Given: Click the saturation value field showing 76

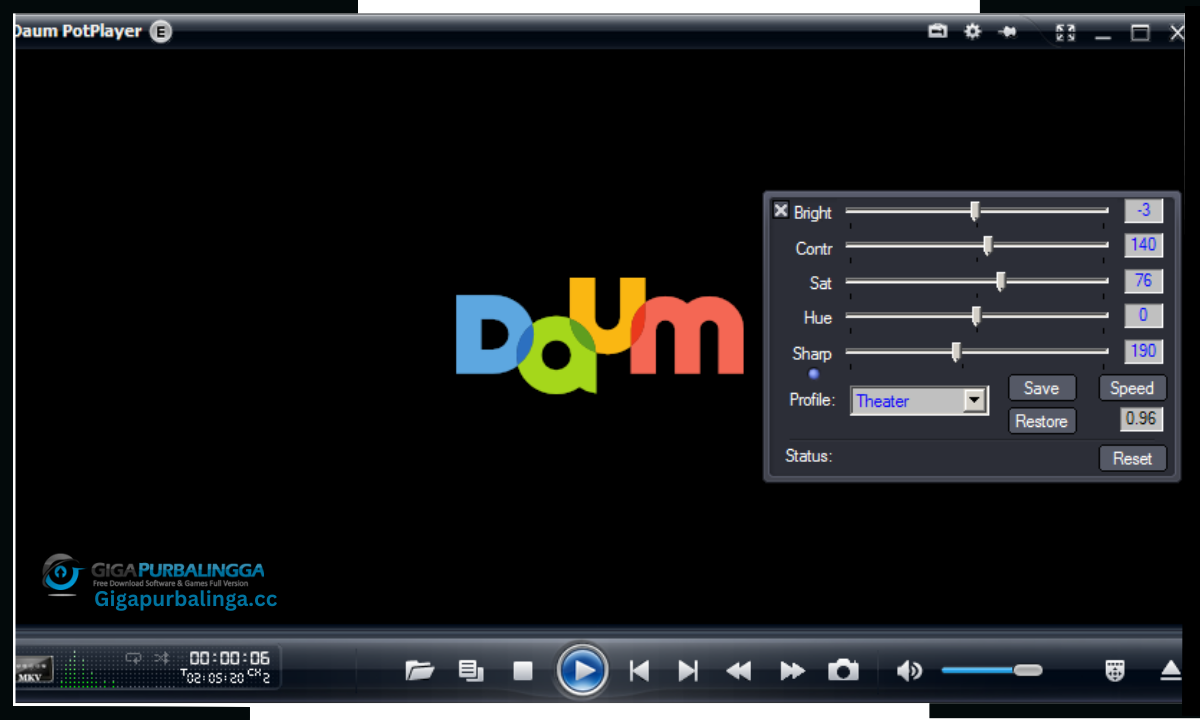Looking at the screenshot, I should pyautogui.click(x=1144, y=281).
